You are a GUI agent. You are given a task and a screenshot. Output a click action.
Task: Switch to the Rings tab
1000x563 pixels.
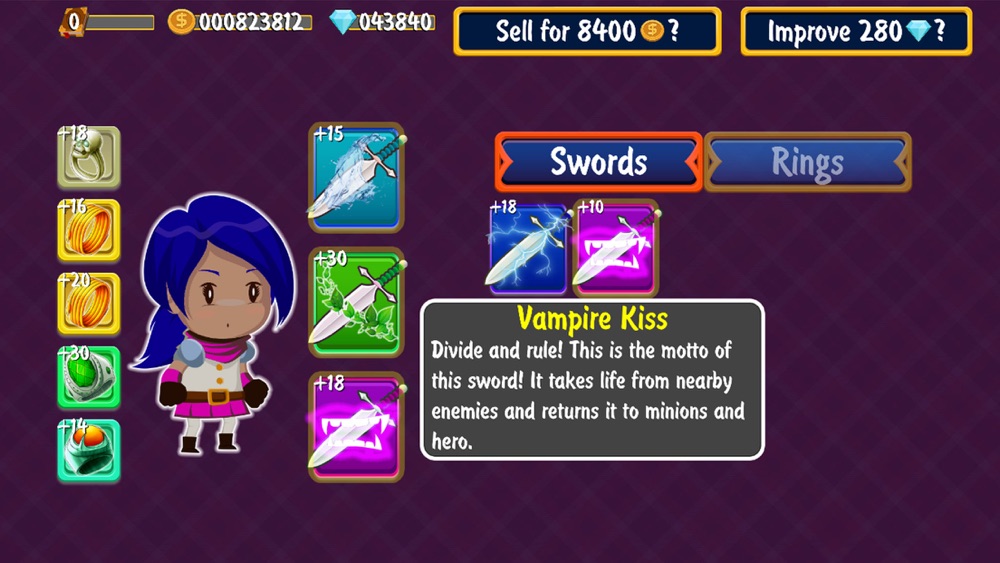click(x=807, y=161)
